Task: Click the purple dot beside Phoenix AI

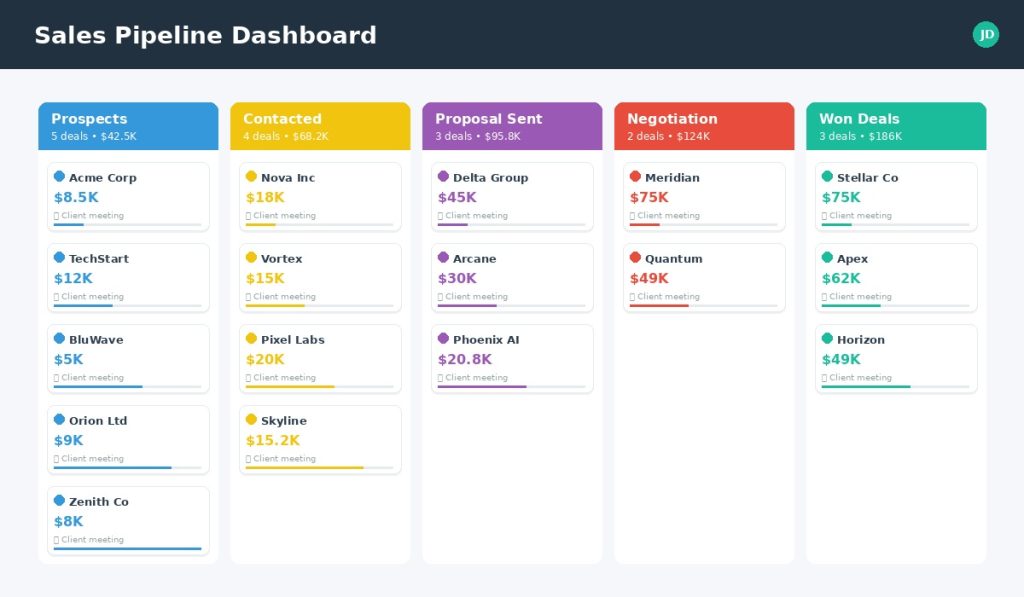Action: point(443,338)
